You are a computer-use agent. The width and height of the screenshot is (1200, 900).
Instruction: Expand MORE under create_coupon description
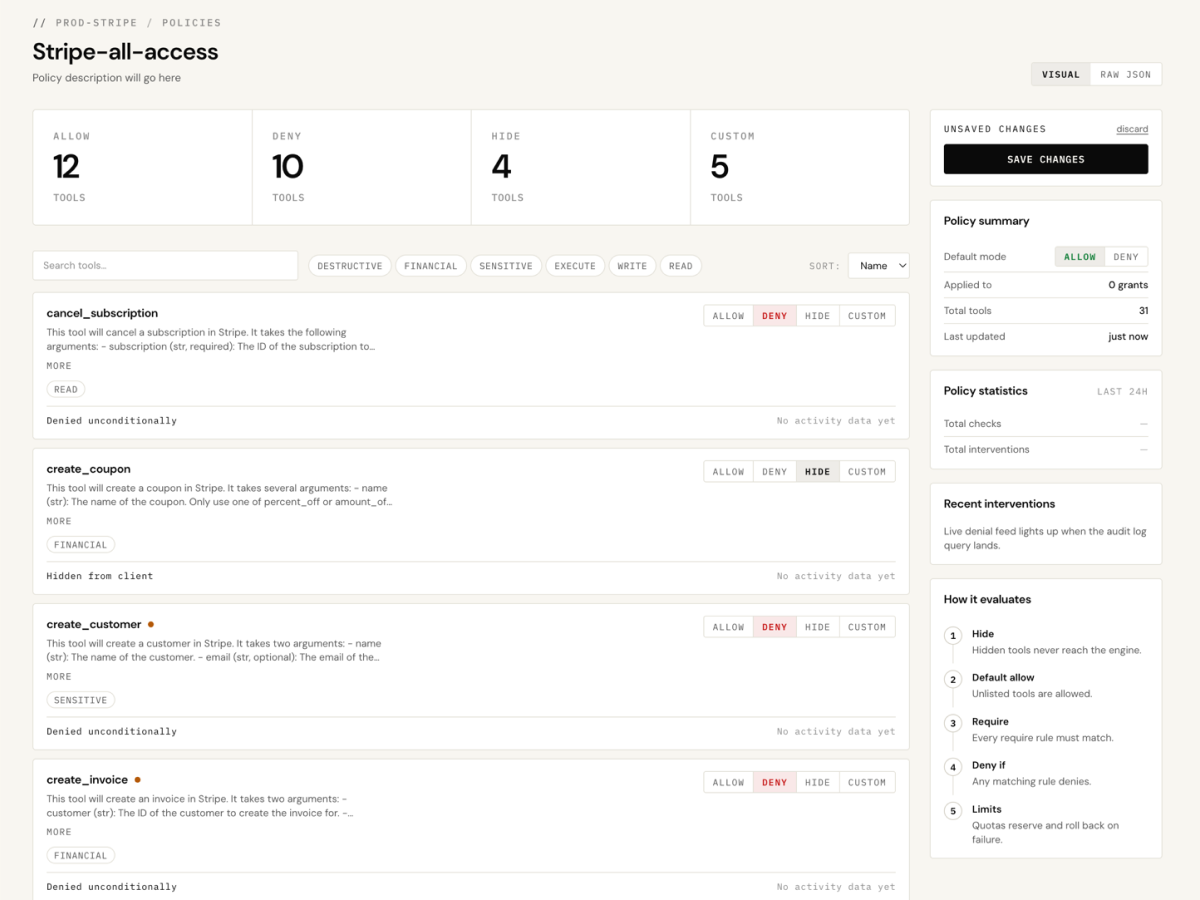coord(59,521)
